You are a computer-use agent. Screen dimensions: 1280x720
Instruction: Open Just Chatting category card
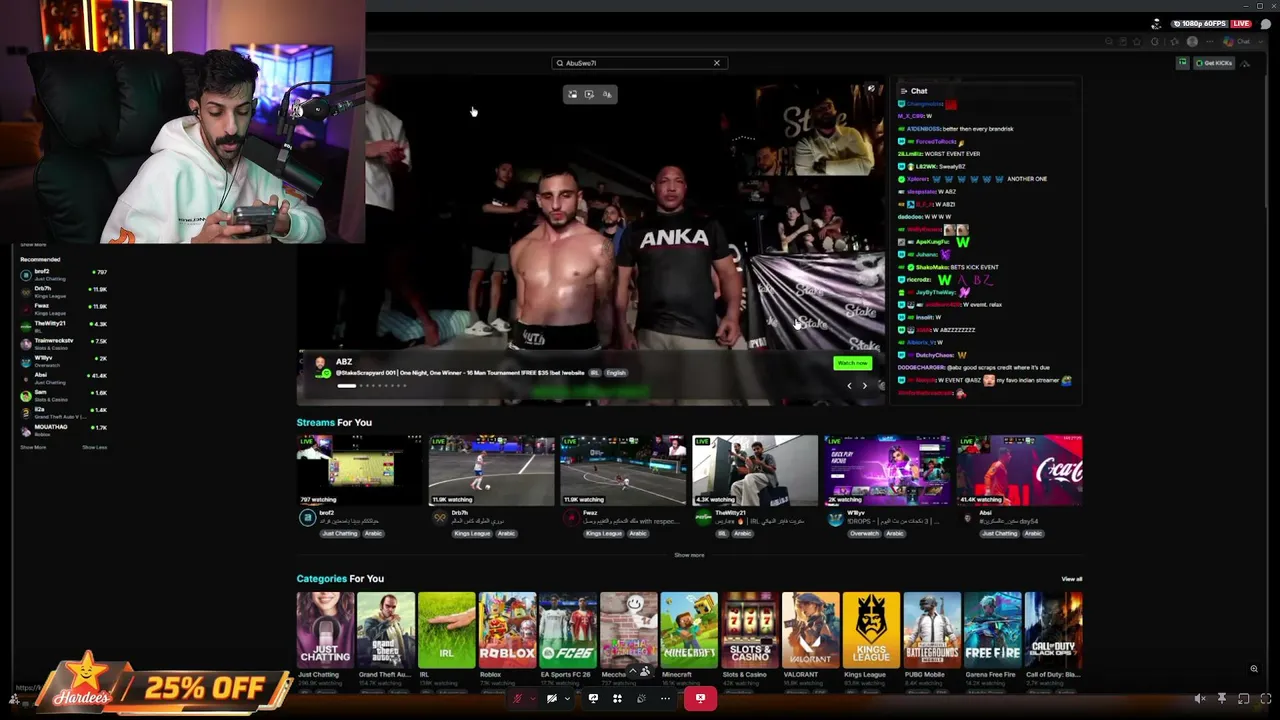pyautogui.click(x=325, y=630)
